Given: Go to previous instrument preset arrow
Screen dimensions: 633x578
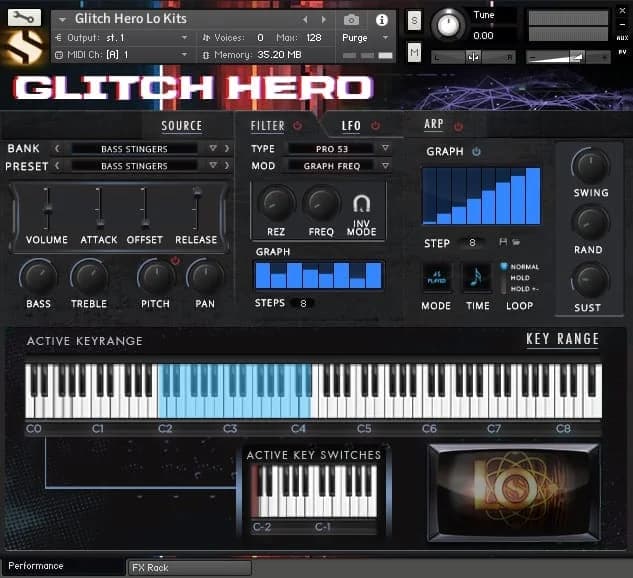Looking at the screenshot, I should [305, 19].
